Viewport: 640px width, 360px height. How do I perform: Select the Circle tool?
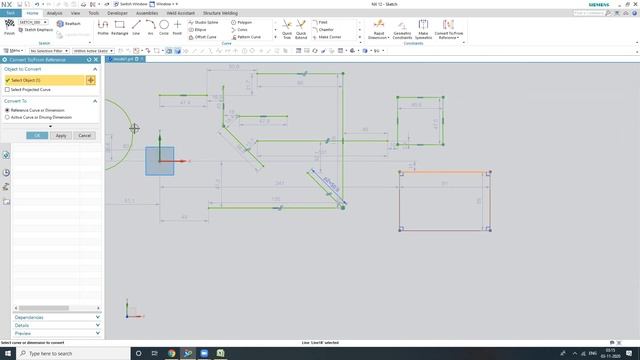[164, 28]
